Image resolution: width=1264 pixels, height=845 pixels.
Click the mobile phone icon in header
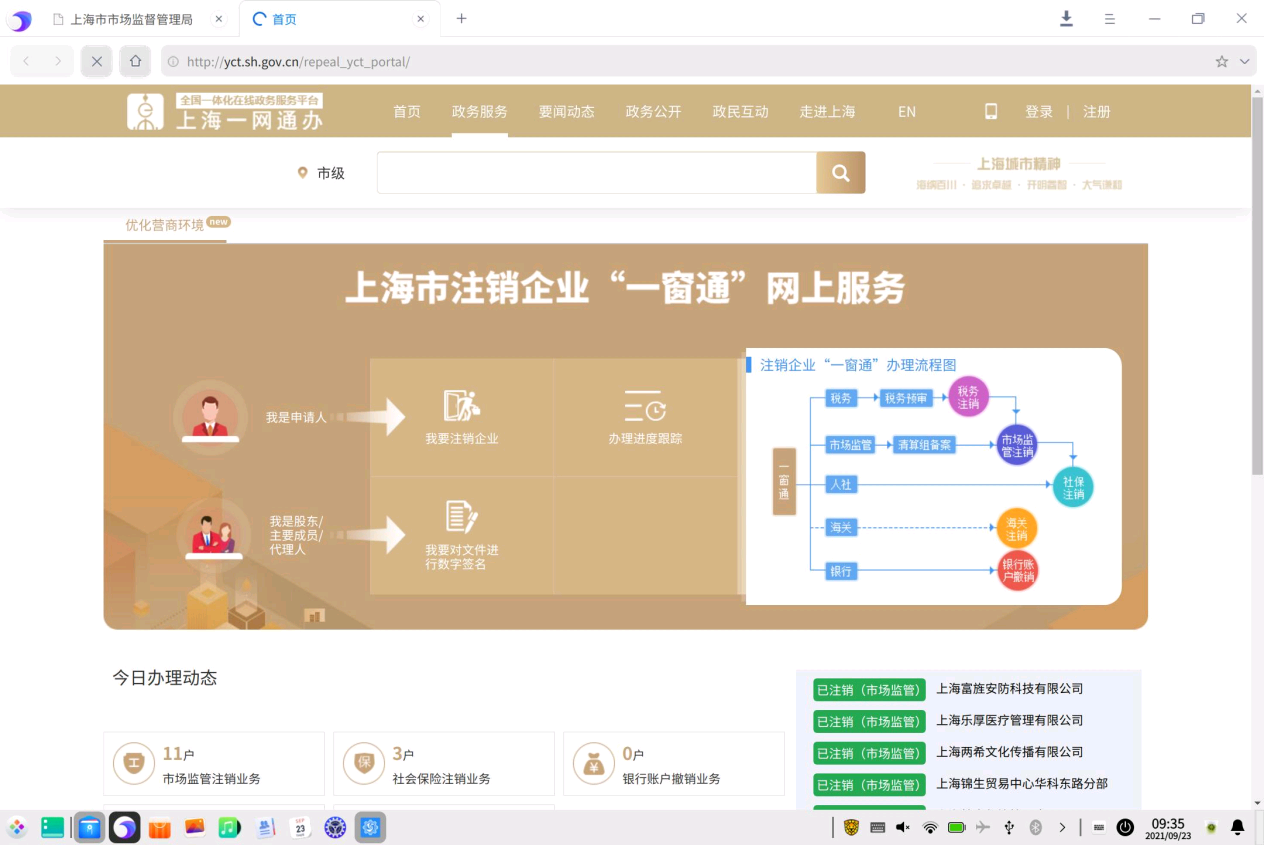pos(991,112)
